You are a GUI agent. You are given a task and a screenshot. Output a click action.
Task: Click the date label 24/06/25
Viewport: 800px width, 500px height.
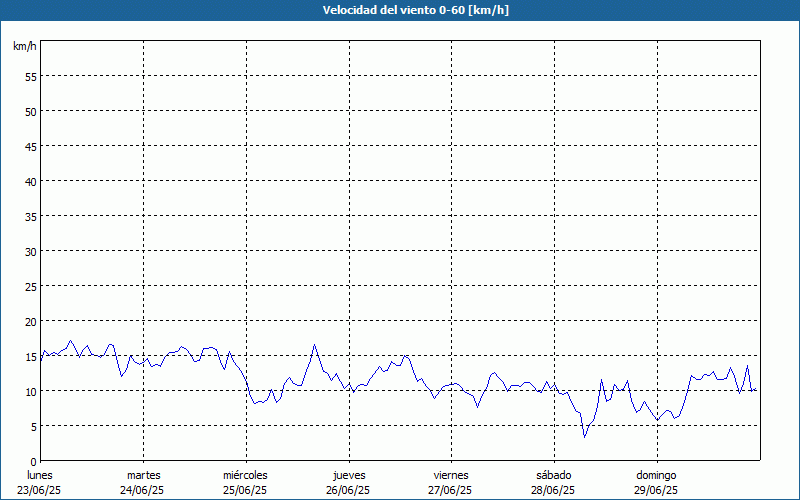[x=142, y=490]
